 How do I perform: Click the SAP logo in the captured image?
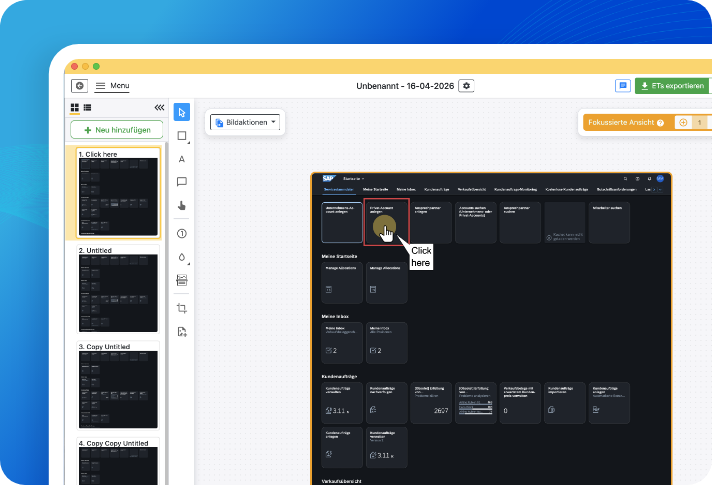[x=328, y=178]
